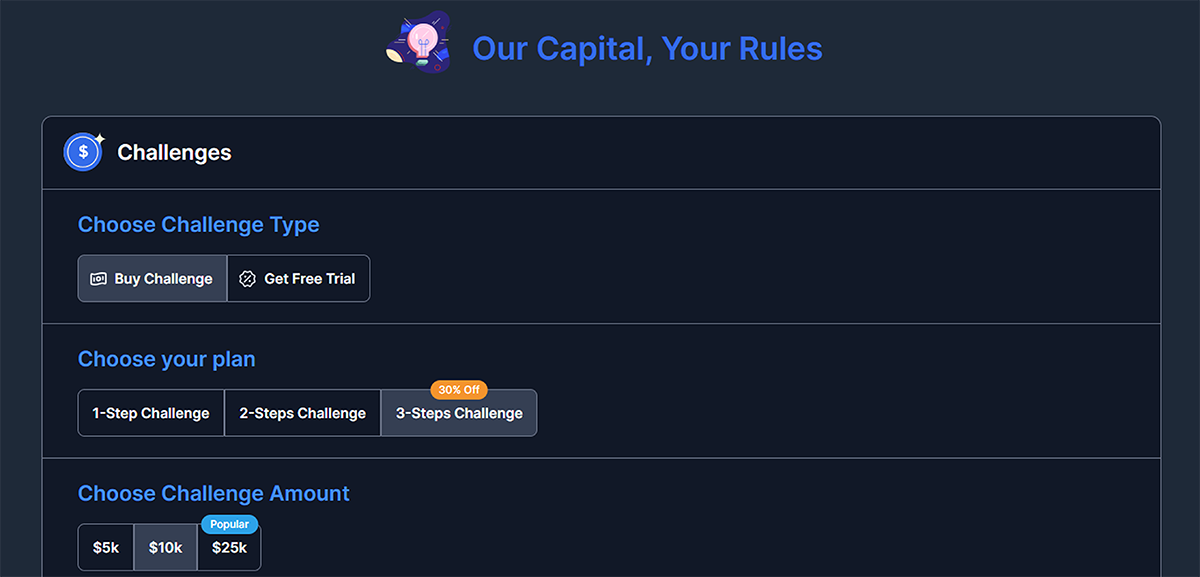Click the blue dollar coin Challenges icon
Viewport: 1200px width, 577px height.
(x=83, y=152)
